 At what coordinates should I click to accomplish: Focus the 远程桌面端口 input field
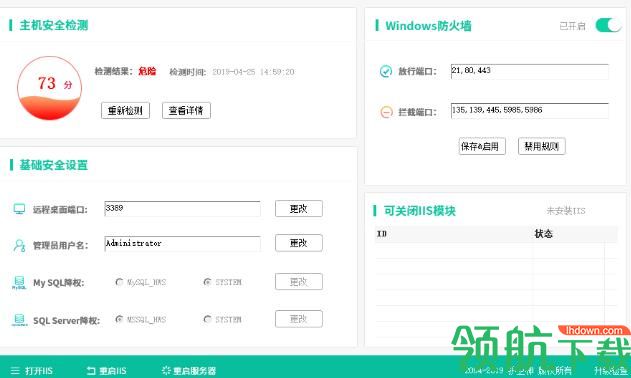pyautogui.click(x=182, y=209)
